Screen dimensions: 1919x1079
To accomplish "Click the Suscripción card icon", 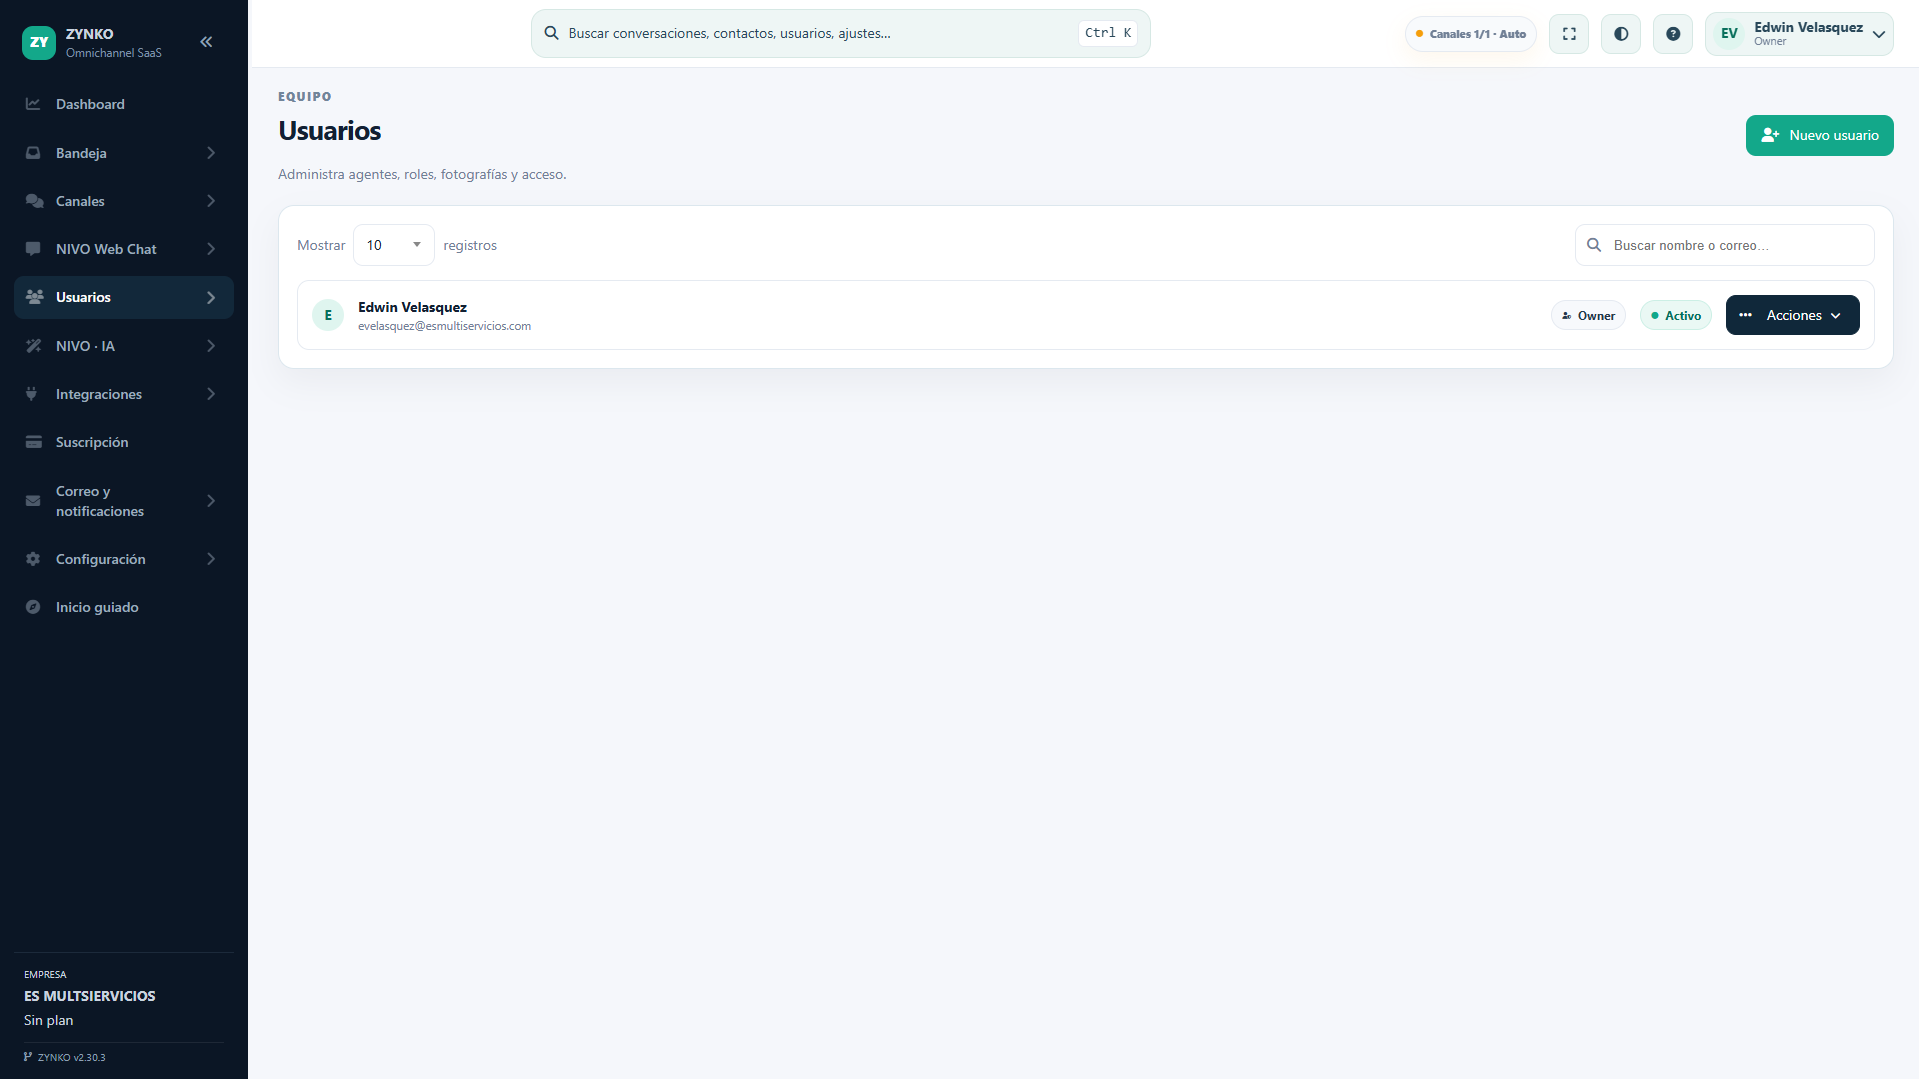I will 33,442.
